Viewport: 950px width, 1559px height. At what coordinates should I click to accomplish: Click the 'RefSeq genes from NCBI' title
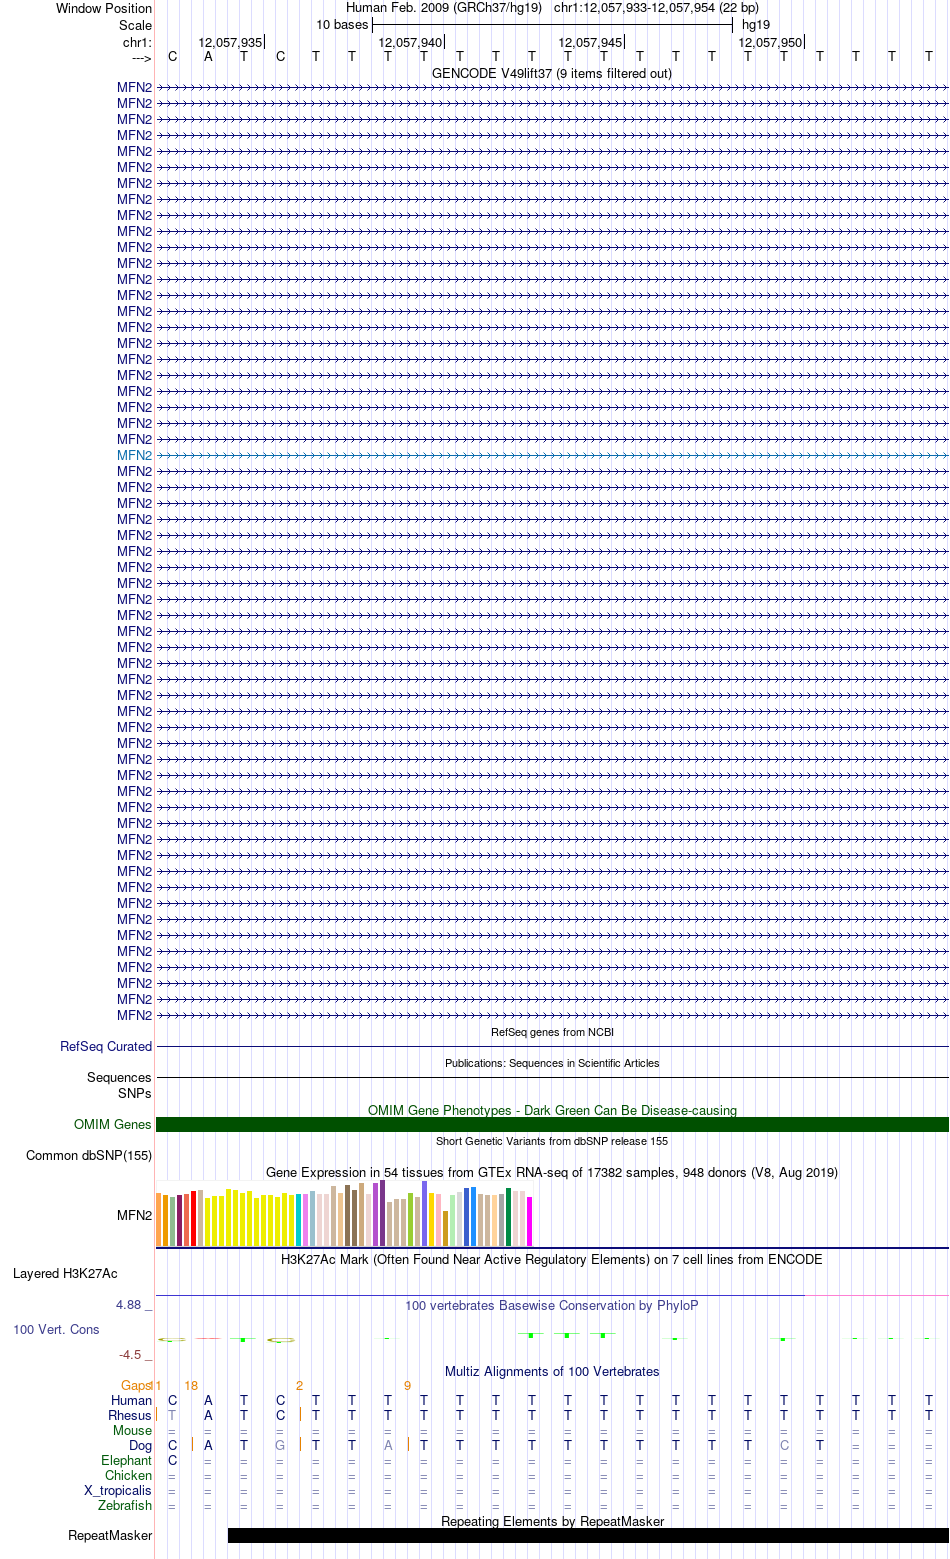click(552, 1032)
